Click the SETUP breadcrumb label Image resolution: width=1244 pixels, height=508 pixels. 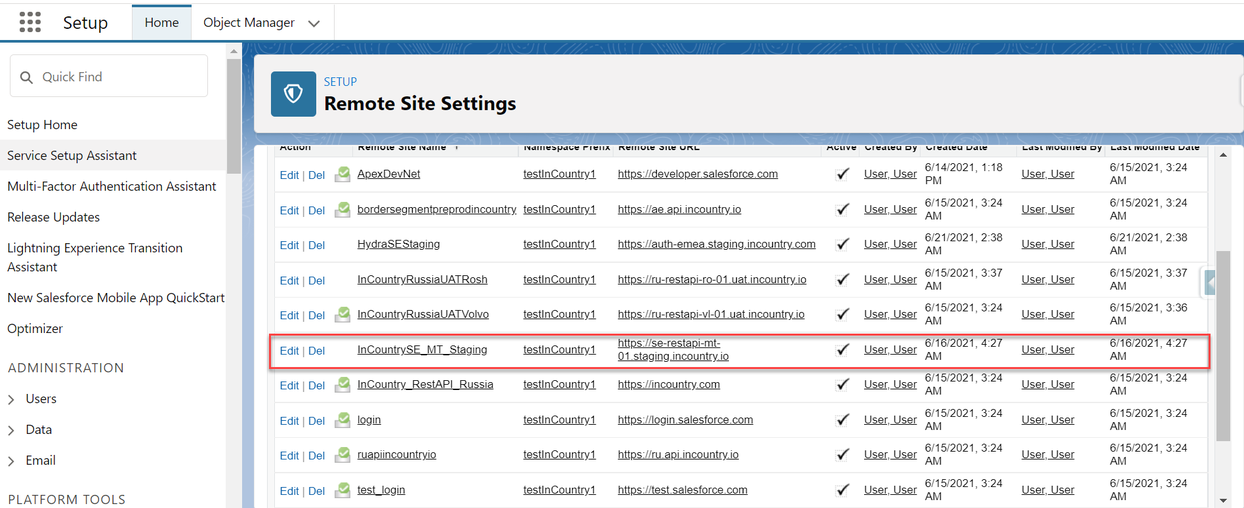[340, 82]
